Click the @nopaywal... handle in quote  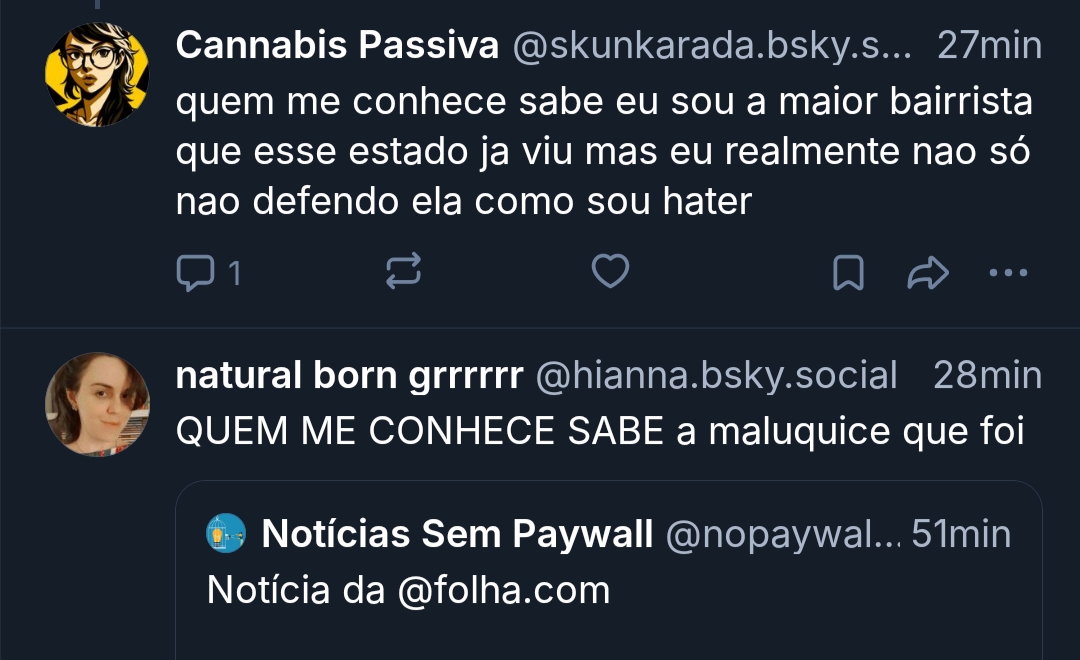click(x=781, y=535)
